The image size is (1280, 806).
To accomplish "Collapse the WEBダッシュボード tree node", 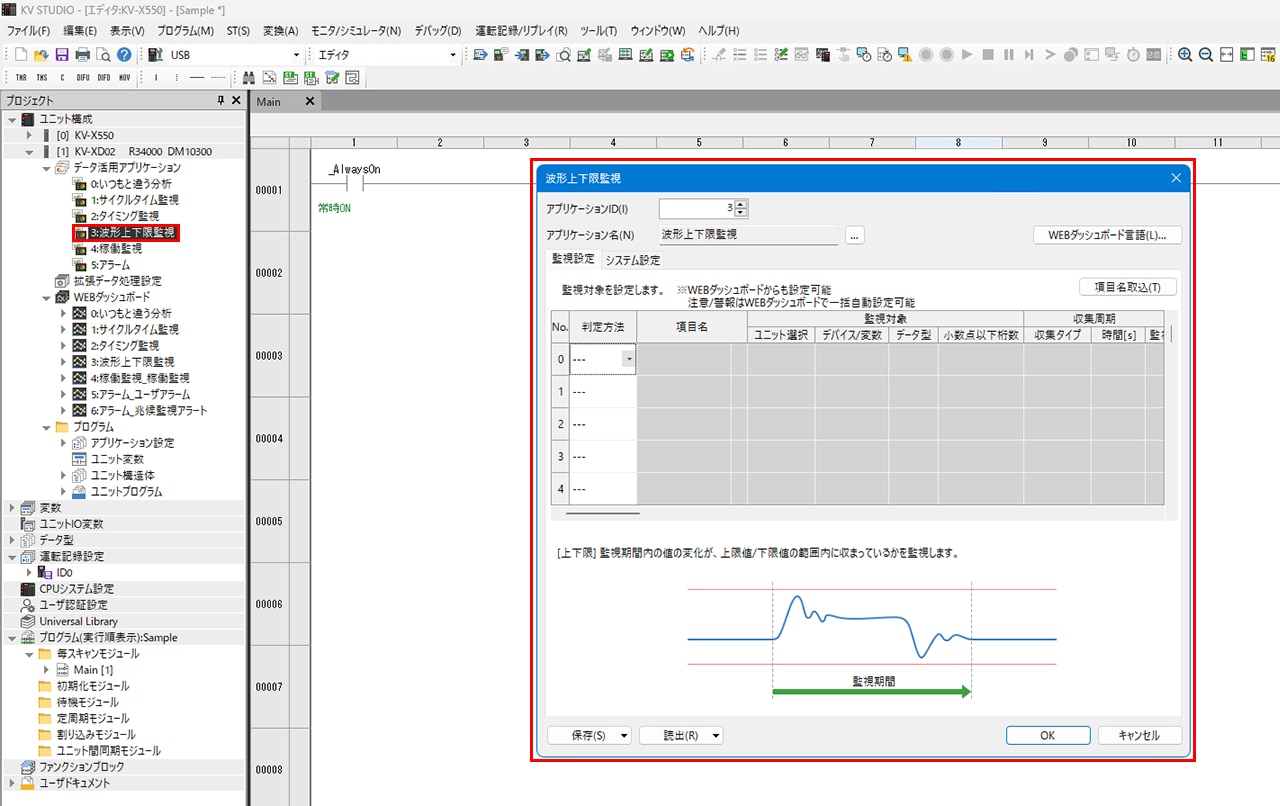I will click(48, 297).
